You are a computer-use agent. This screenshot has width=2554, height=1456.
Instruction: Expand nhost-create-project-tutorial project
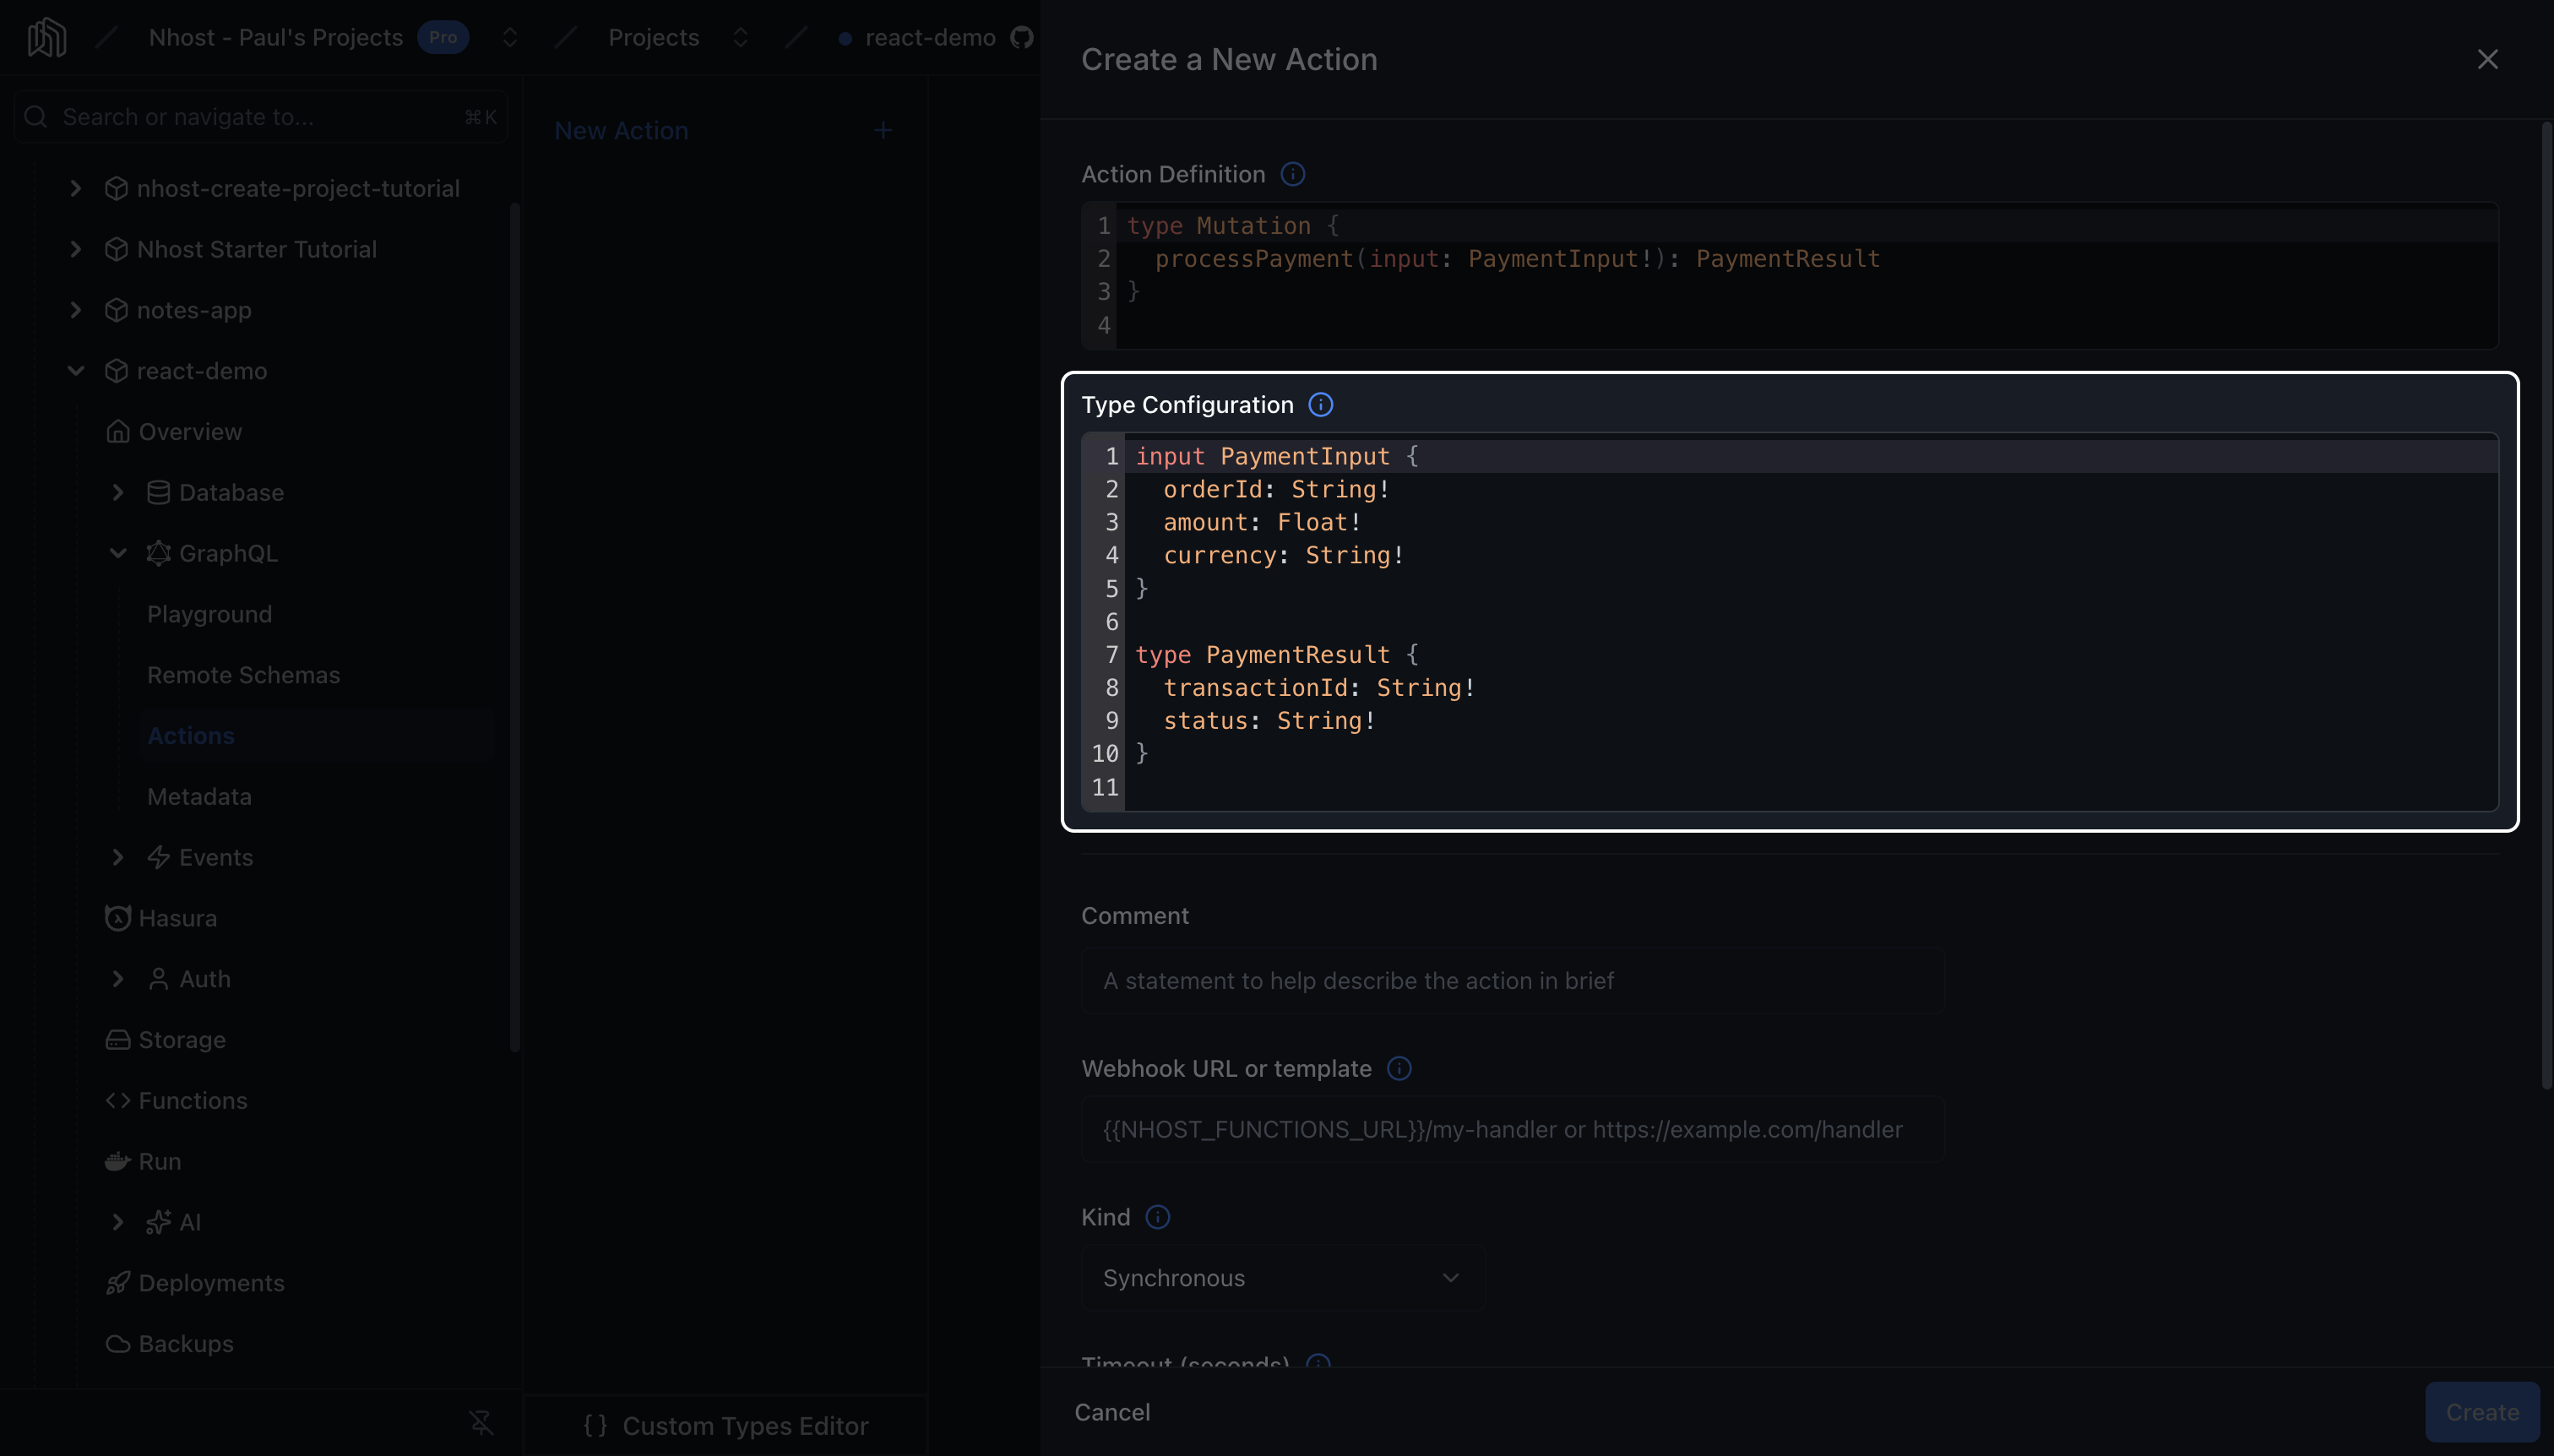pos(75,188)
